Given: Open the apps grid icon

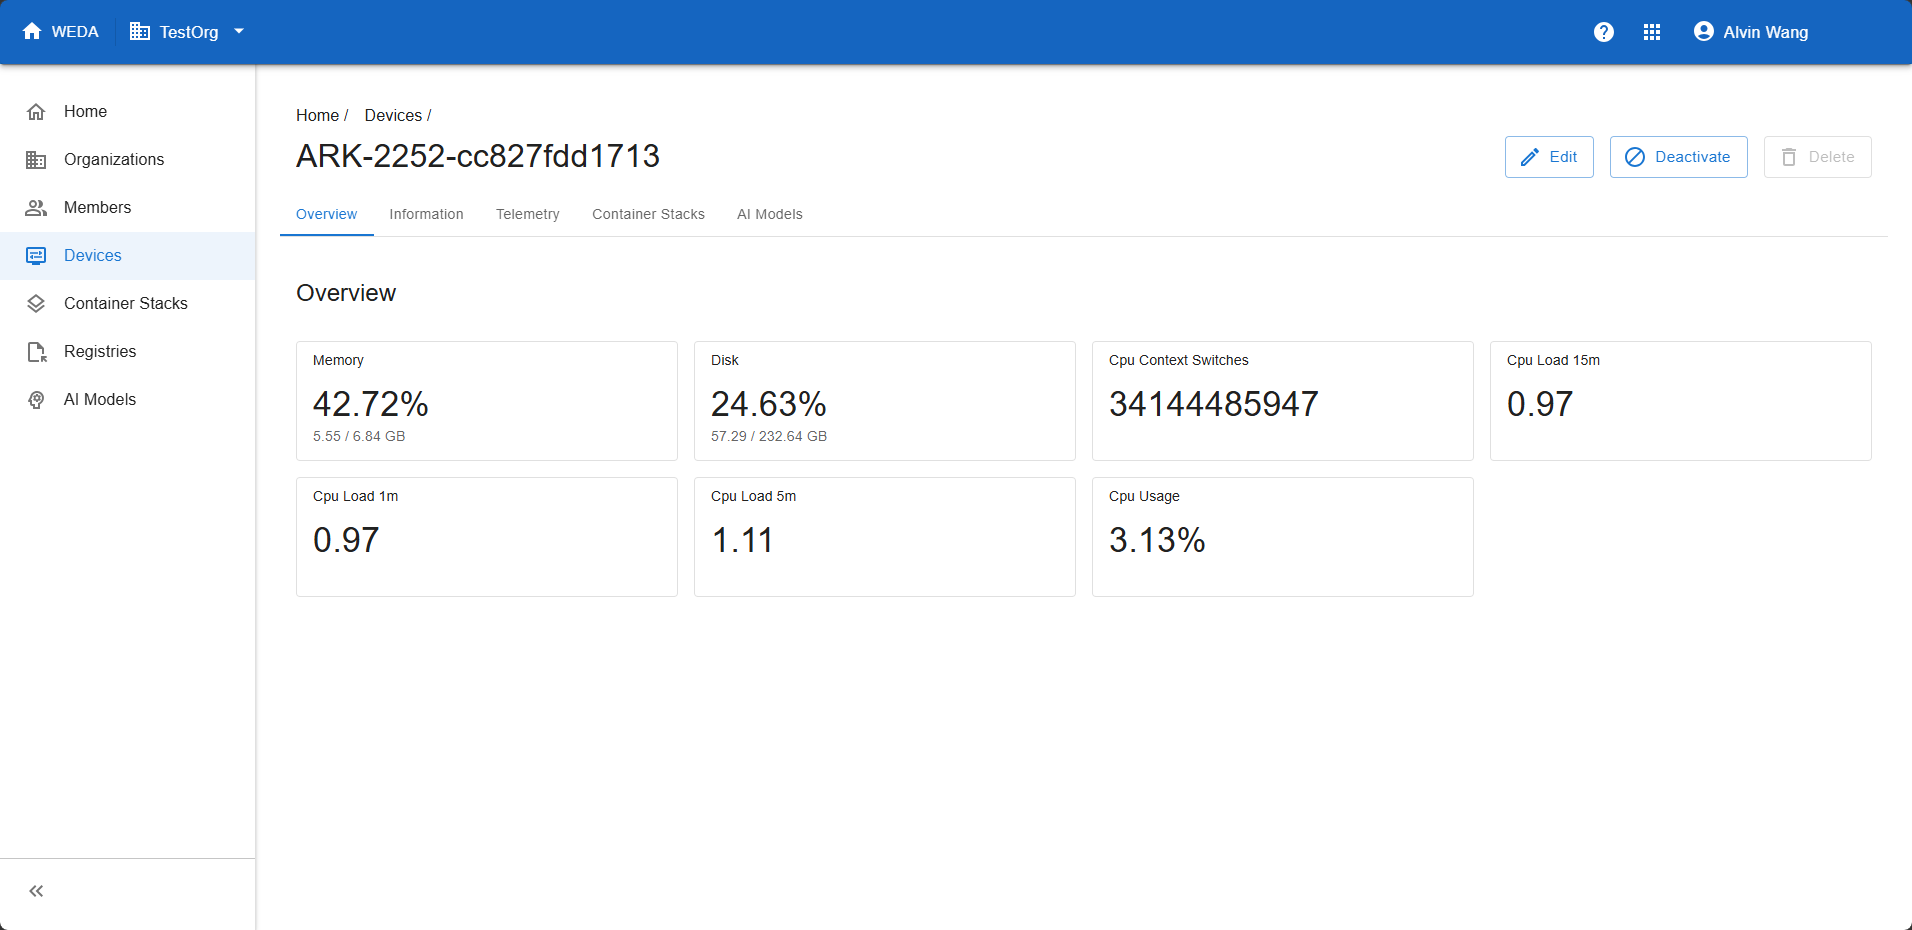Looking at the screenshot, I should click(1652, 32).
